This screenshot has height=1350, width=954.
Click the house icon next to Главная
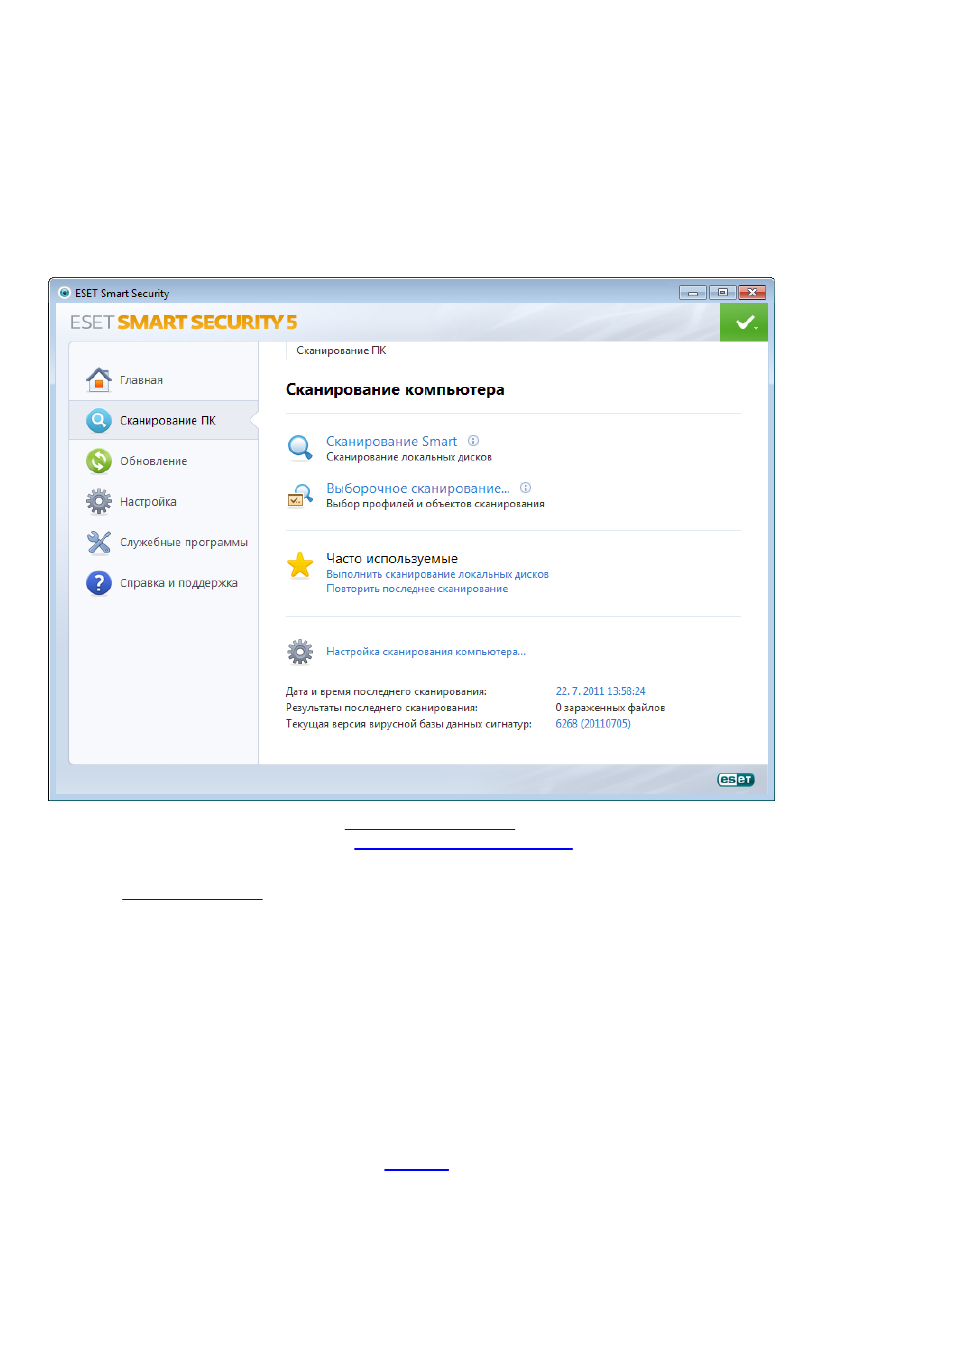[99, 380]
